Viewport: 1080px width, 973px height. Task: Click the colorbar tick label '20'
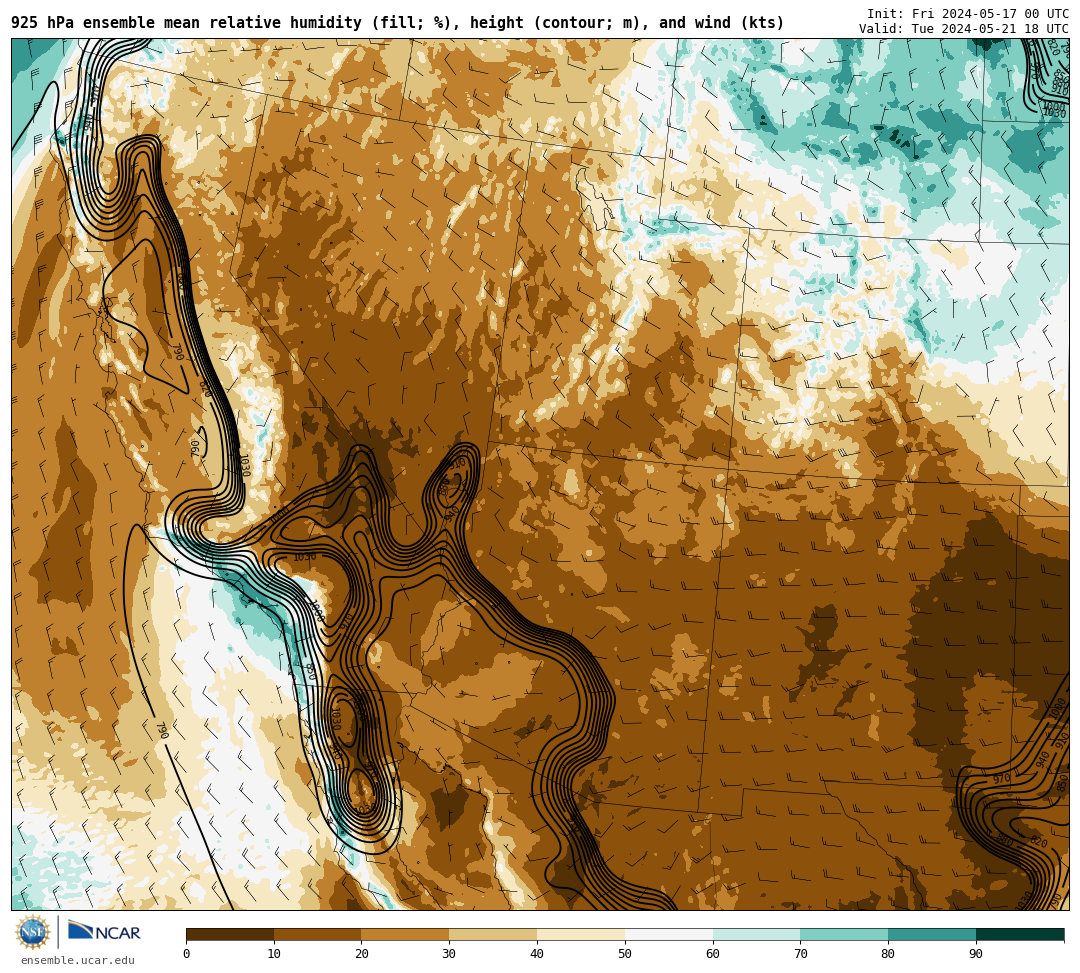(362, 954)
